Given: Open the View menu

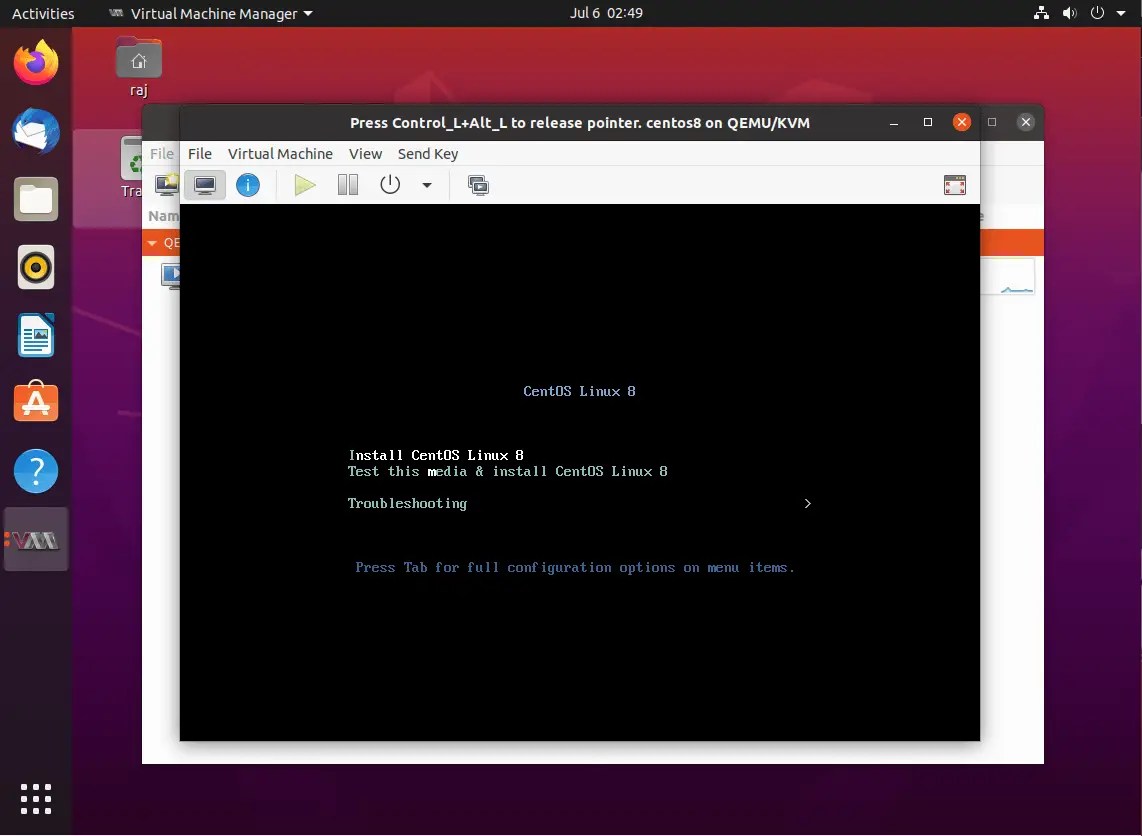Looking at the screenshot, I should [365, 154].
